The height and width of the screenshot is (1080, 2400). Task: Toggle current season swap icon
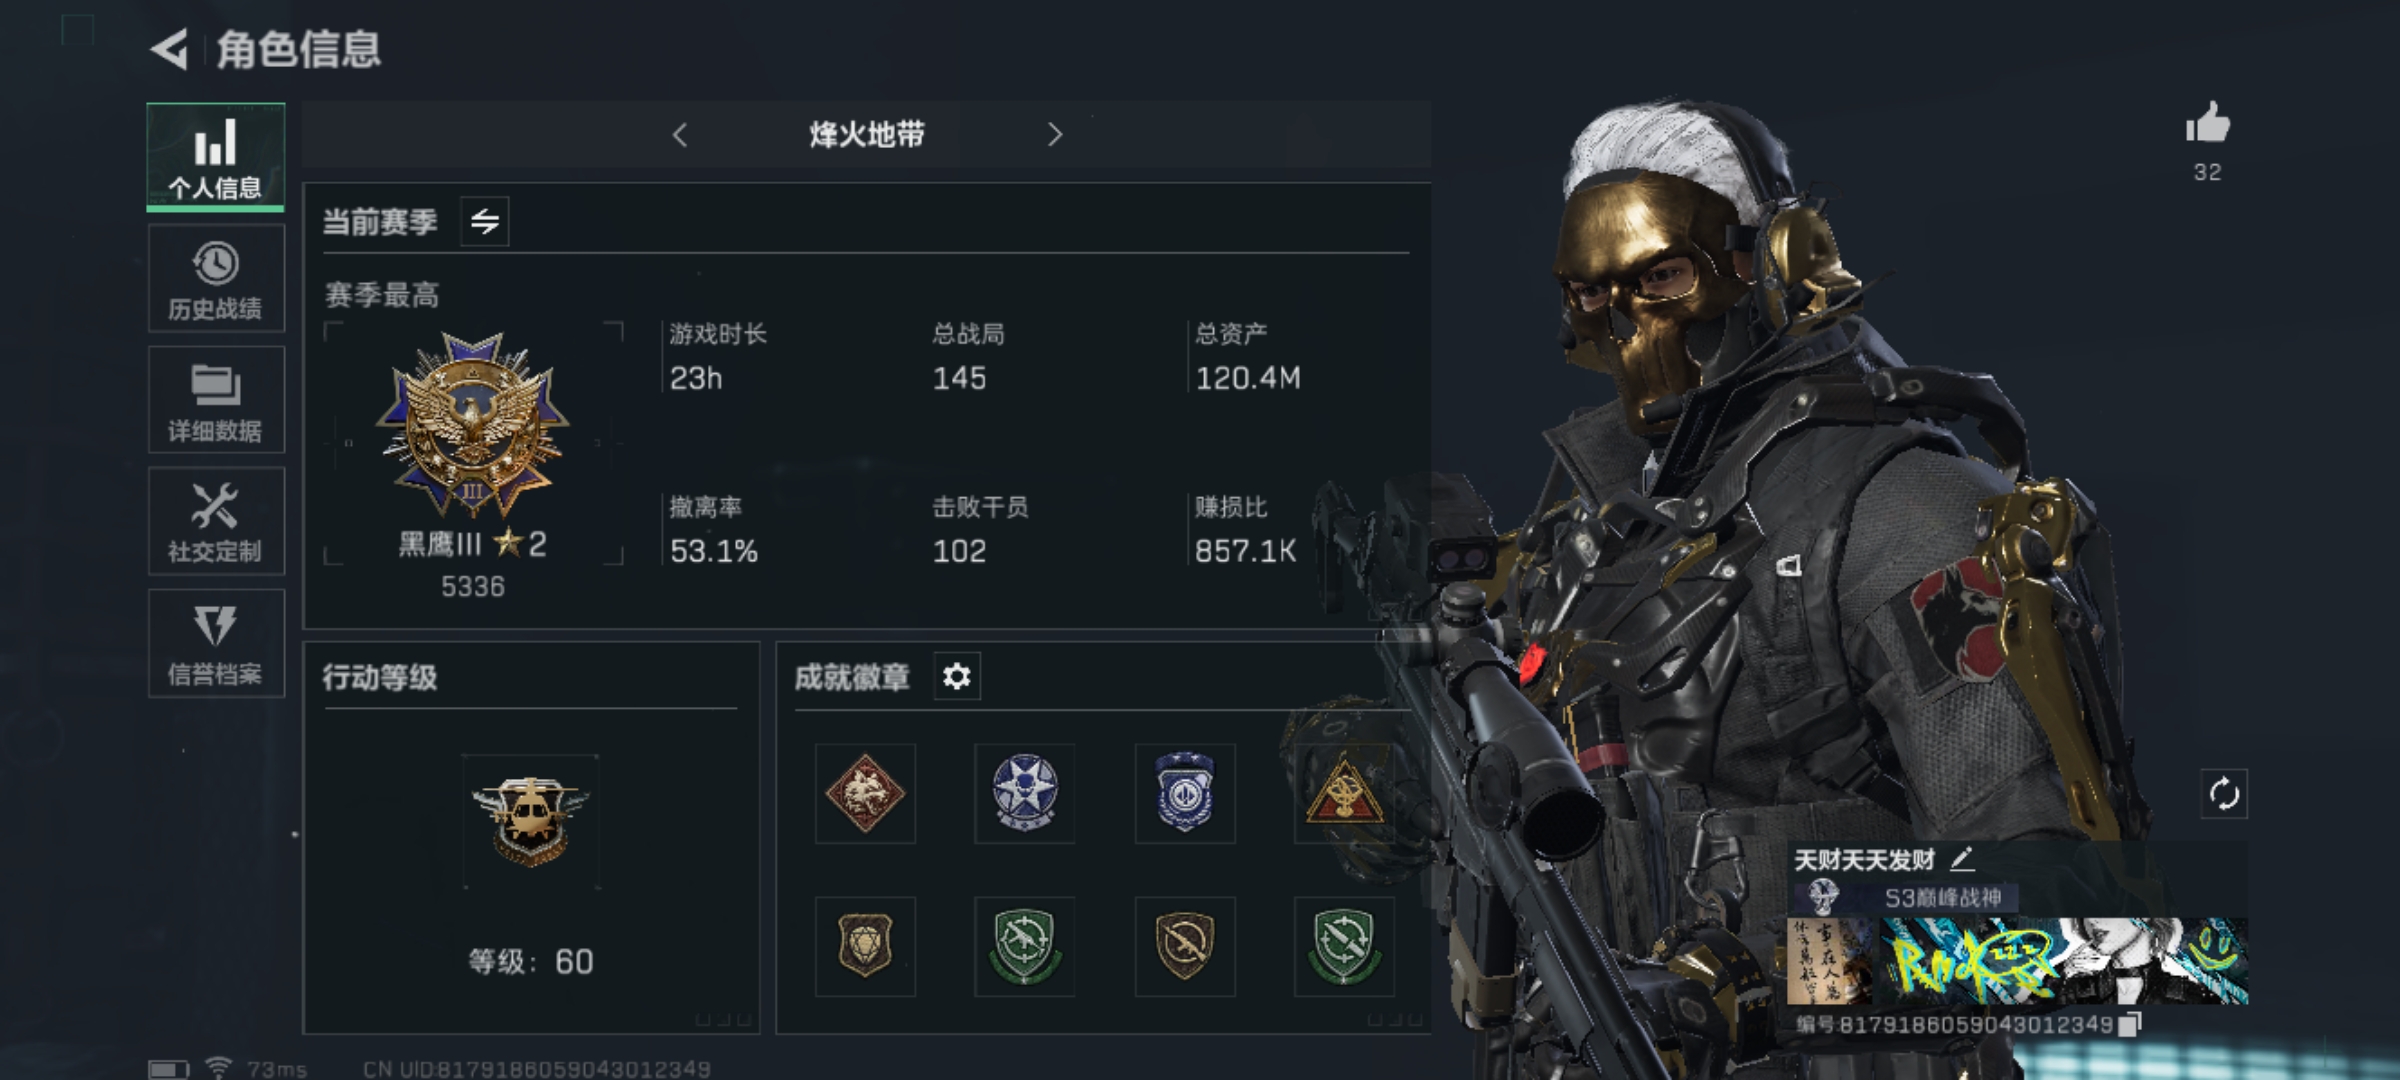tap(485, 221)
